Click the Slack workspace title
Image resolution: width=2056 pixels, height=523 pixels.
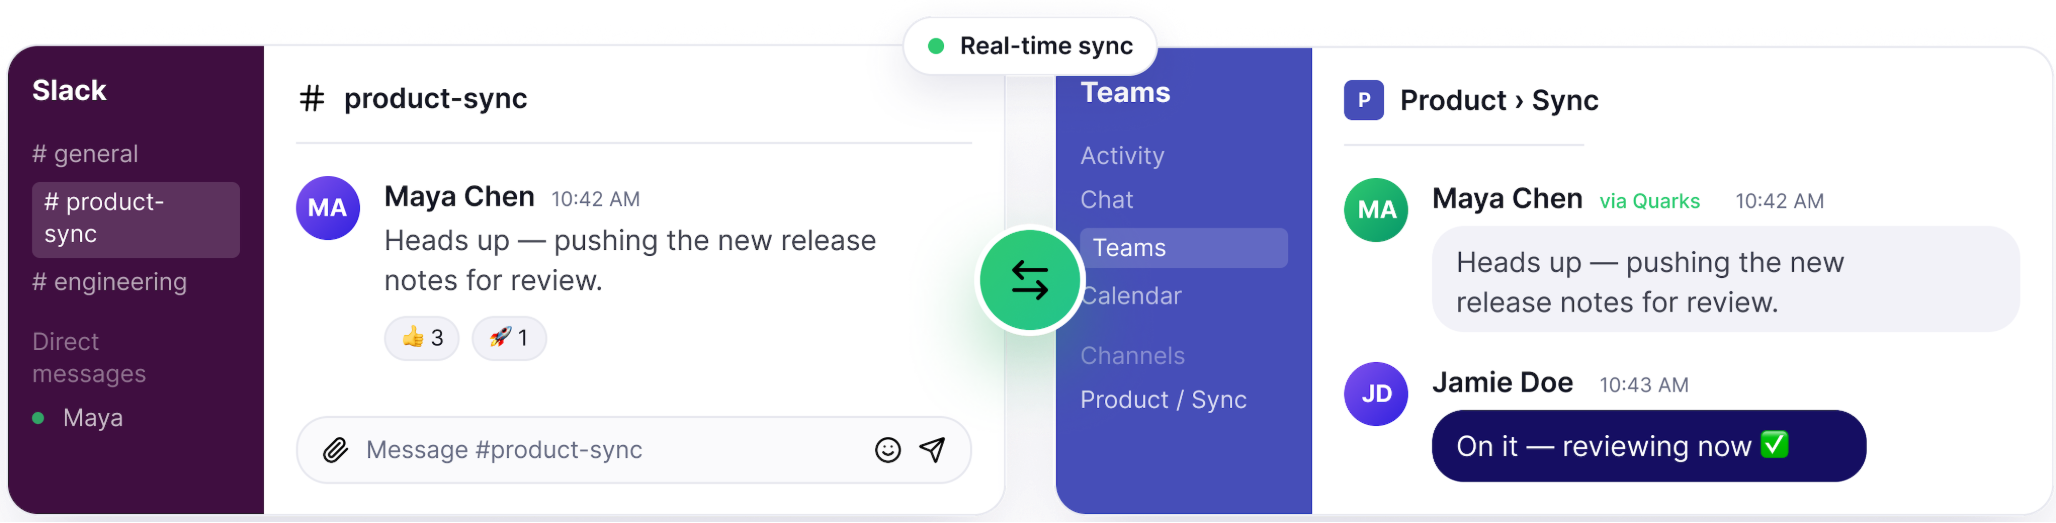[x=69, y=90]
